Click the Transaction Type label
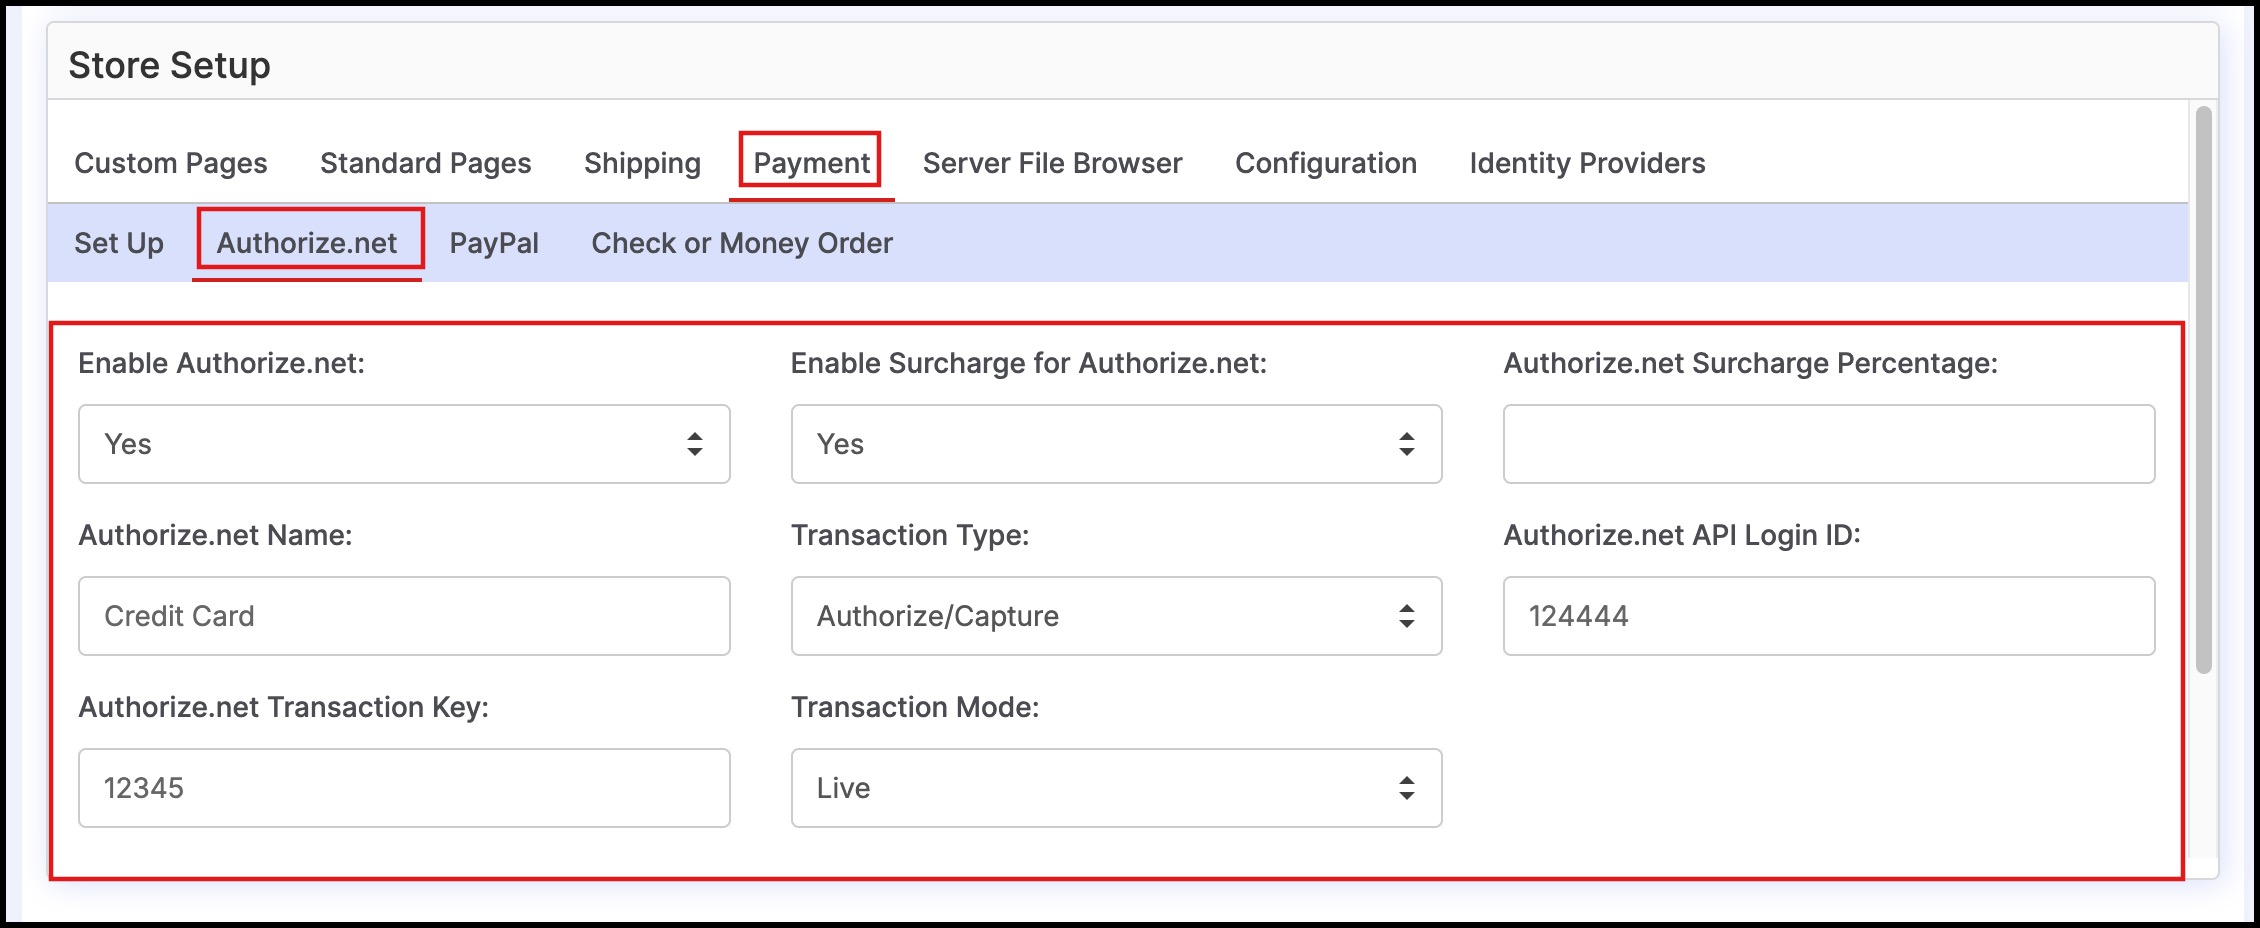Image resolution: width=2260 pixels, height=928 pixels. pyautogui.click(x=910, y=535)
